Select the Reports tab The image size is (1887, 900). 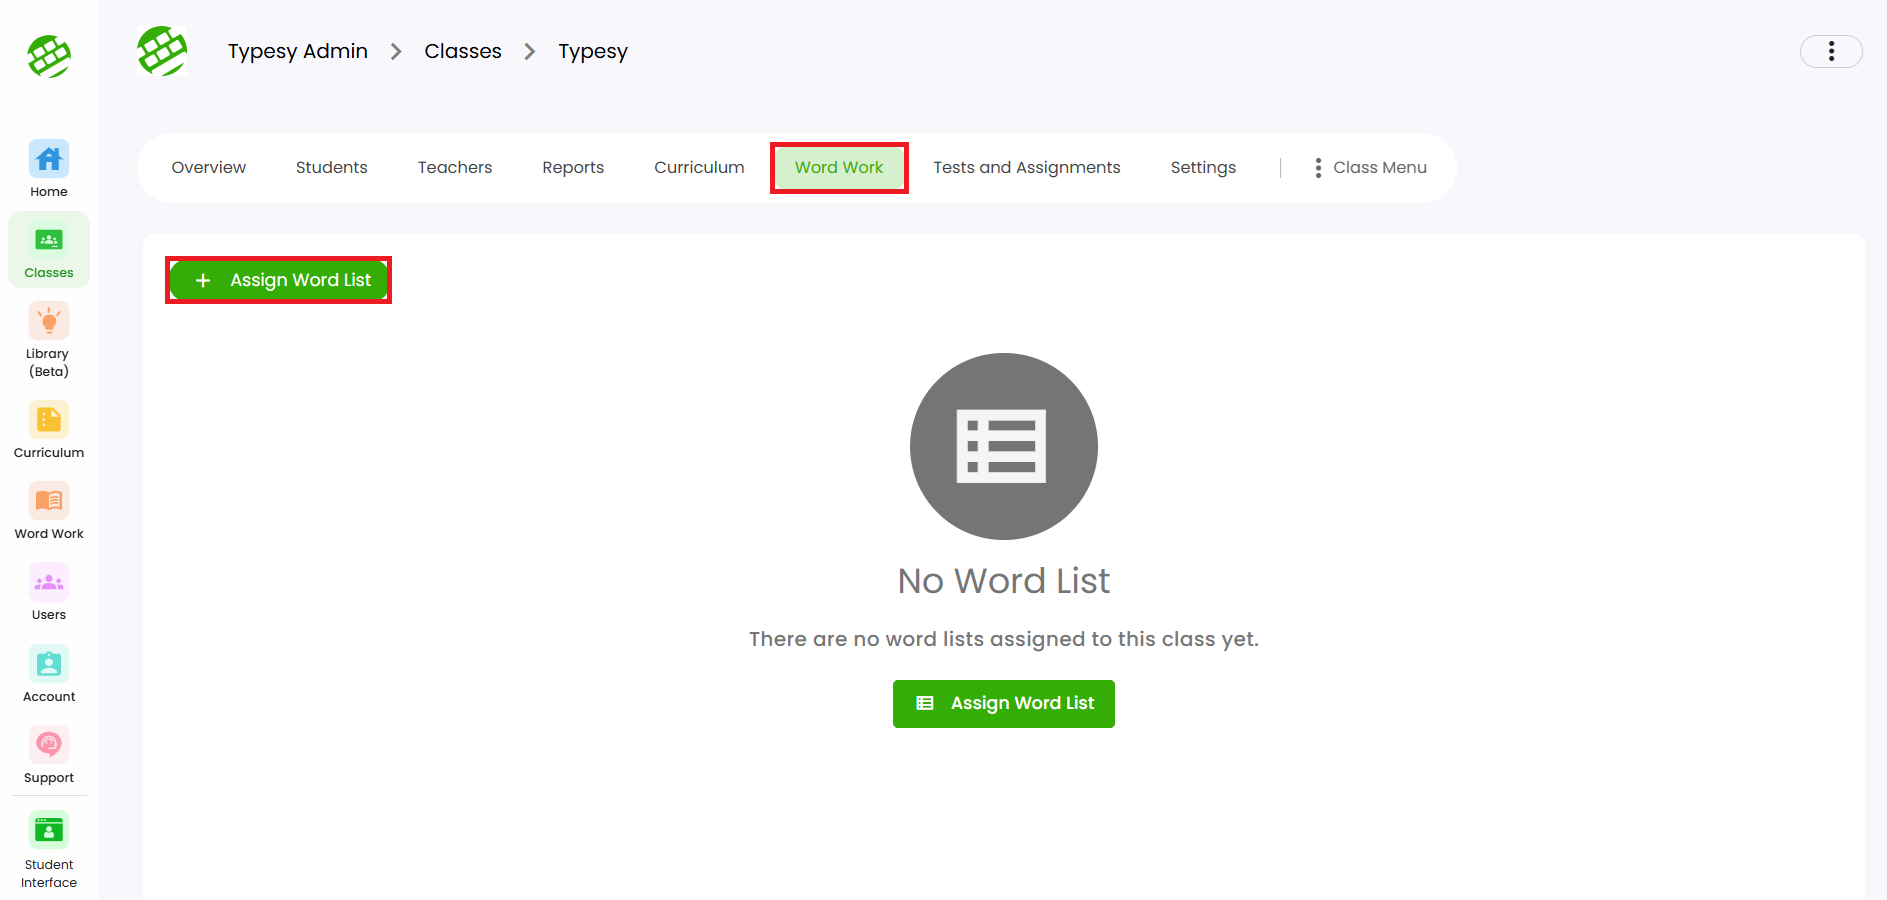(x=573, y=168)
